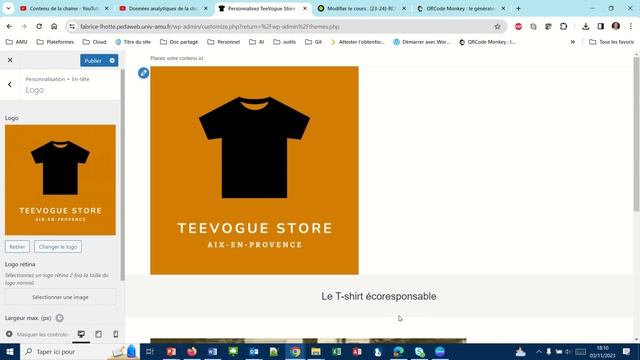Click the Chrome profile avatar
This screenshot has width=640, height=360.
(x=616, y=27)
